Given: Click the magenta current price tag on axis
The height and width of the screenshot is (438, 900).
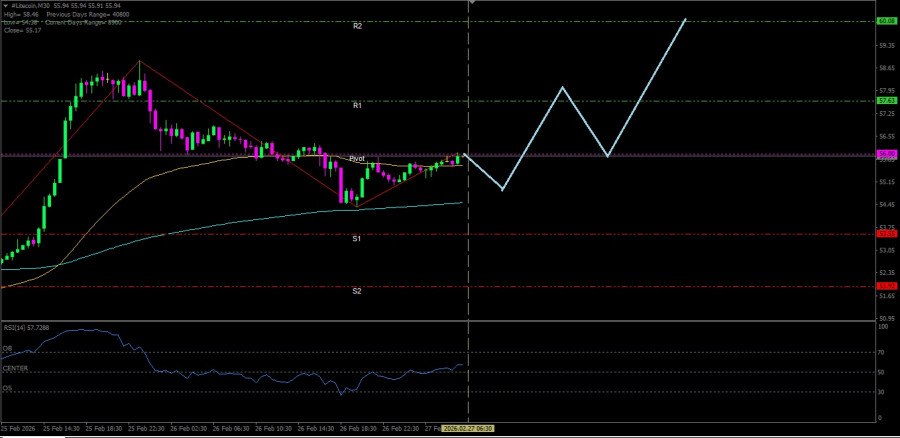Looking at the screenshot, I should pyautogui.click(x=885, y=155).
